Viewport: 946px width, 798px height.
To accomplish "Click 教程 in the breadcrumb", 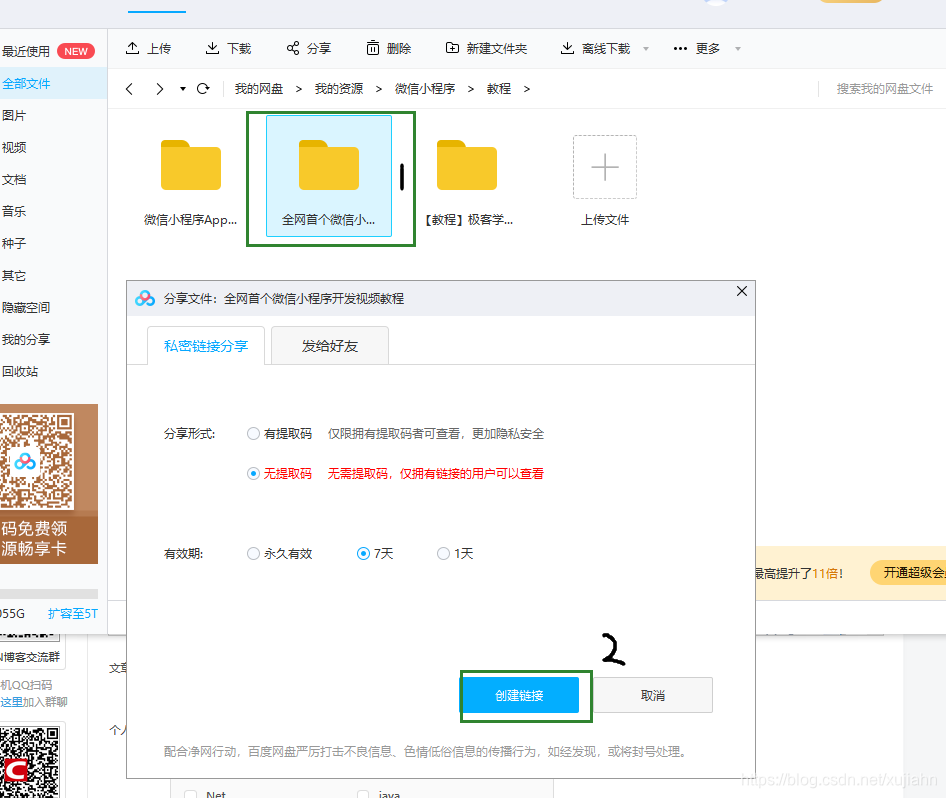I will (x=499, y=89).
